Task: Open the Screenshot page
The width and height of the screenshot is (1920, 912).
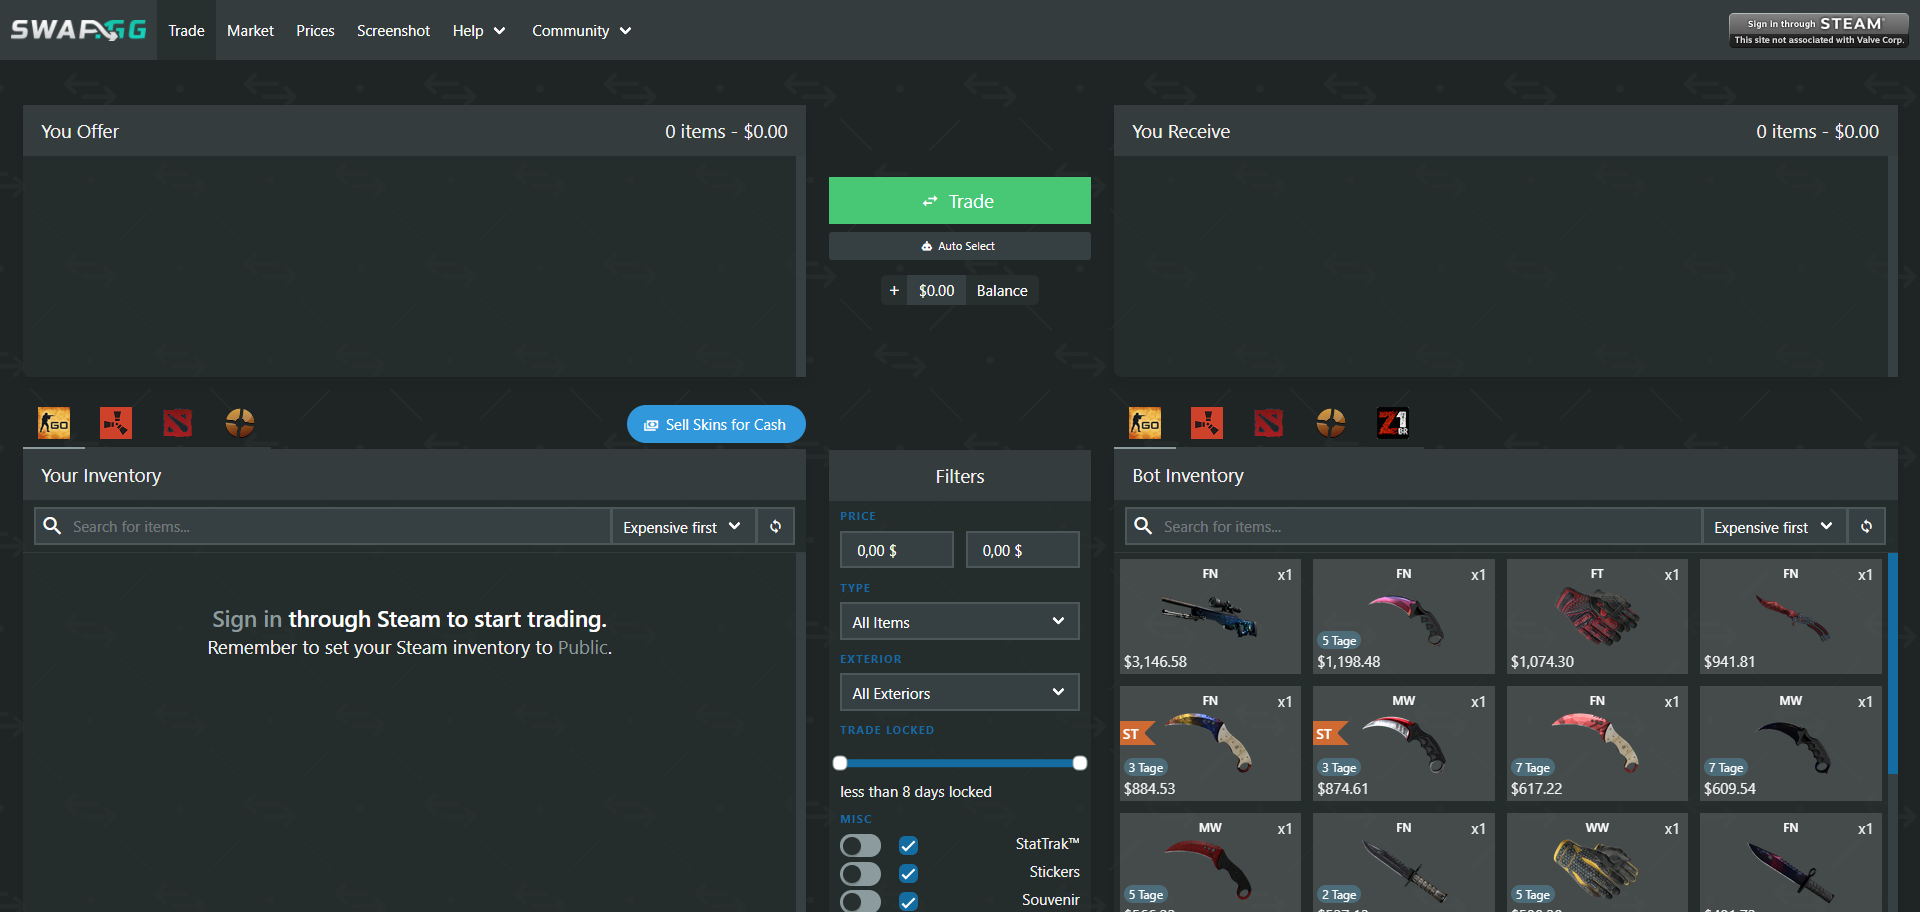Action: coord(393,30)
